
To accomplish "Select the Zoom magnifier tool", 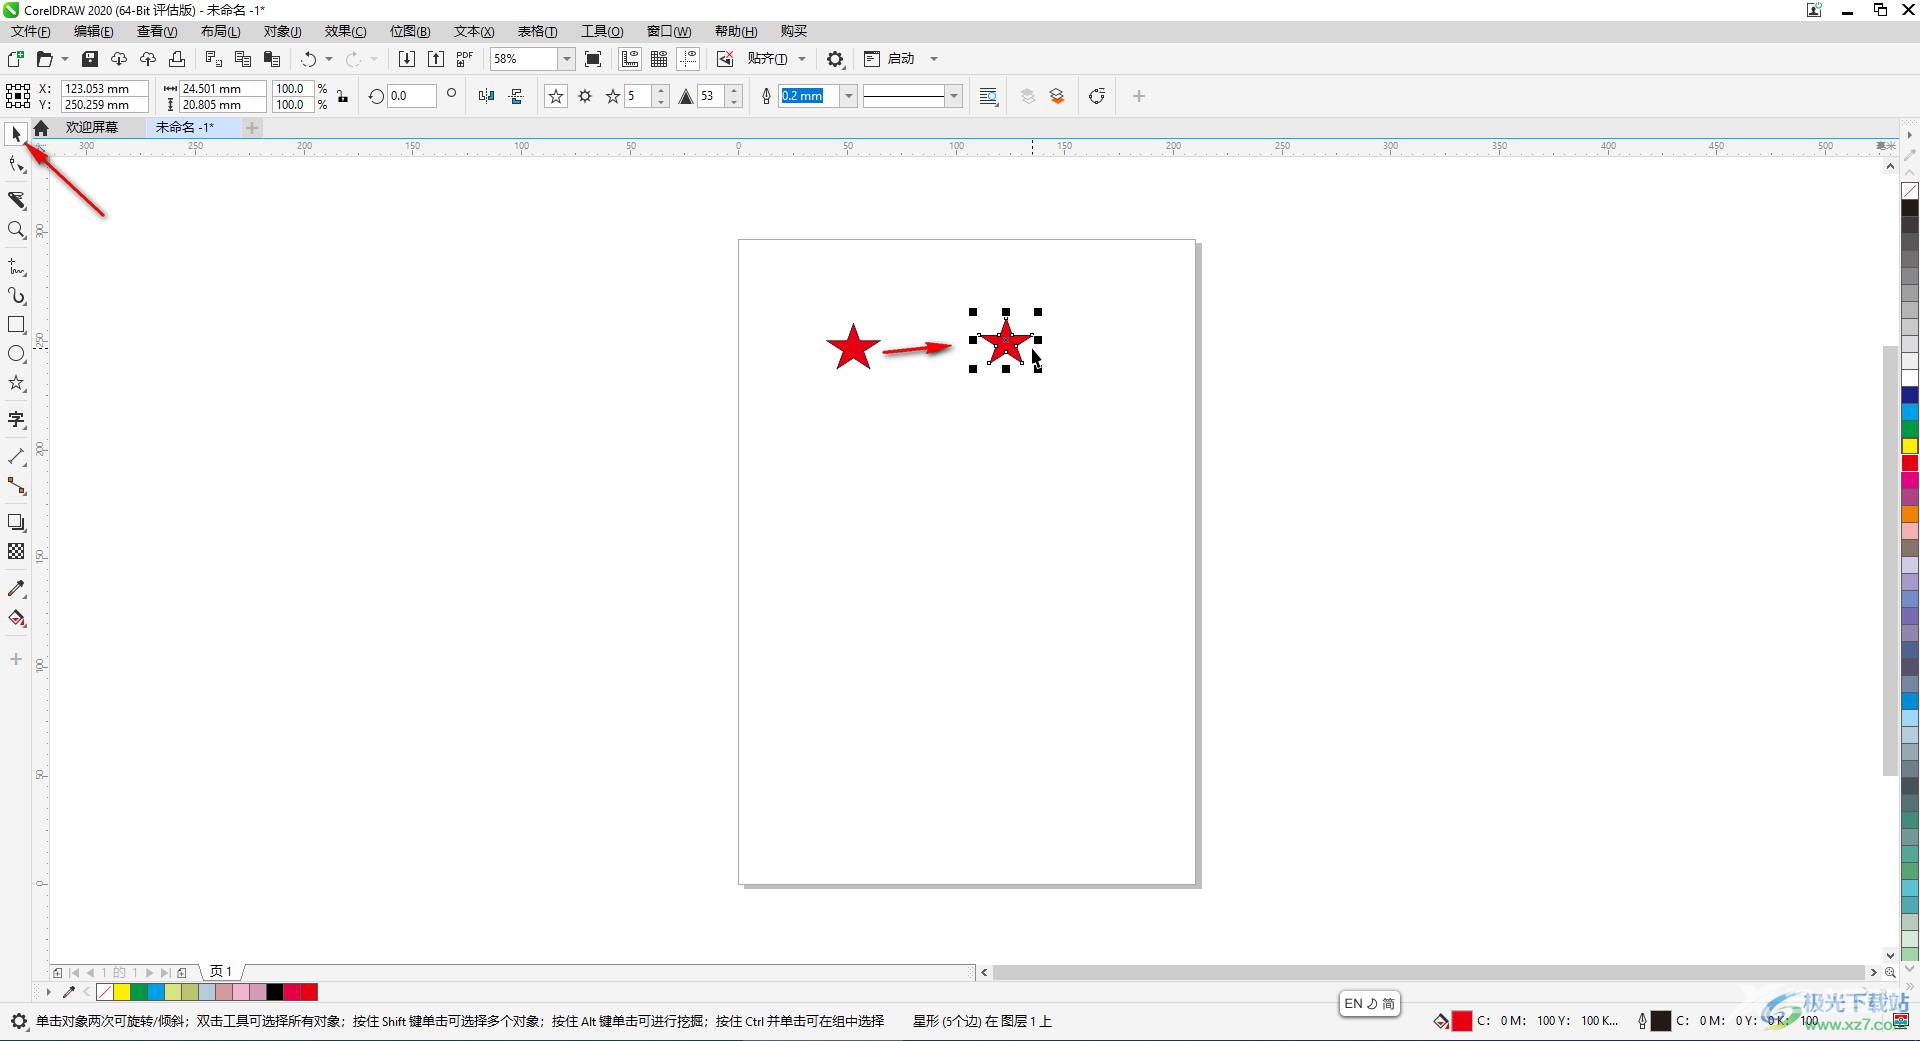I will (x=16, y=230).
